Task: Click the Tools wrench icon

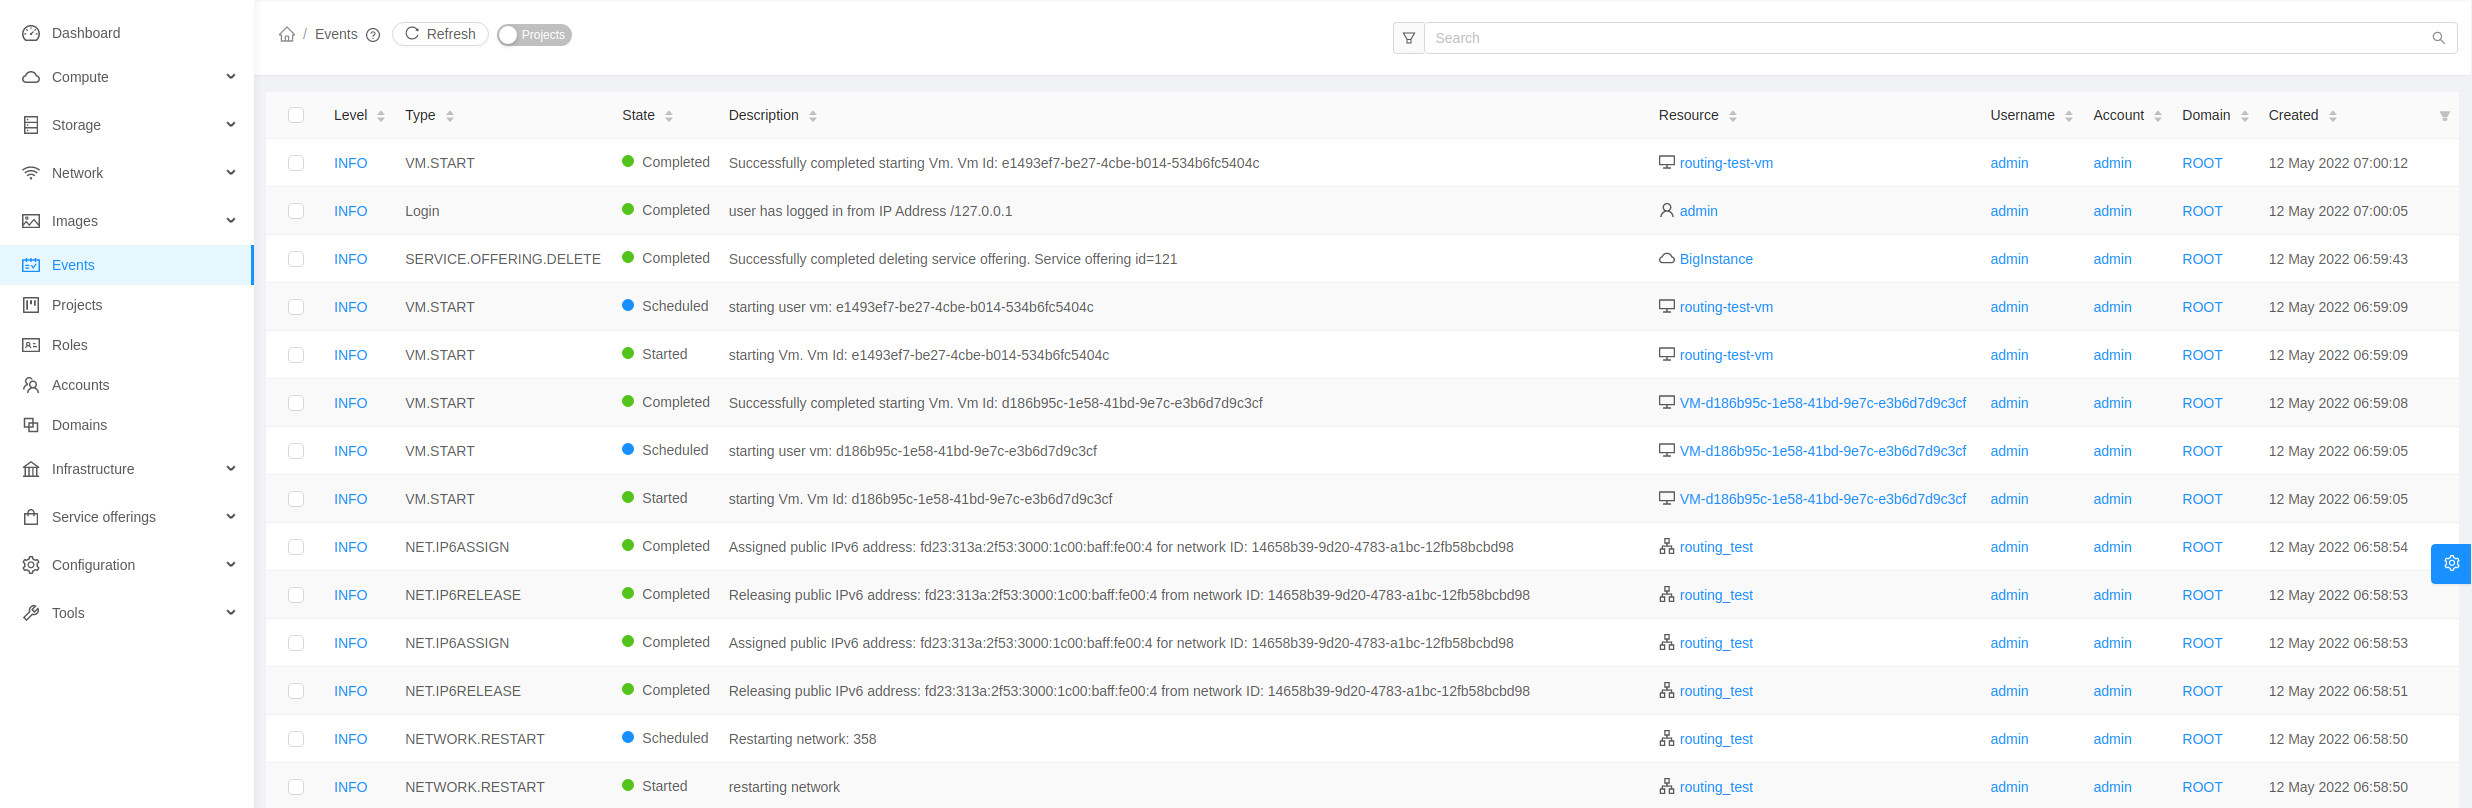Action: click(x=31, y=613)
